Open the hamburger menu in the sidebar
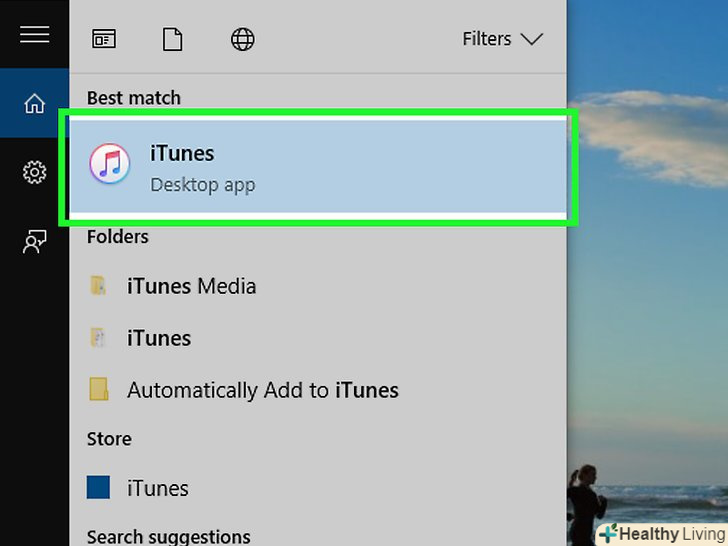728x546 pixels. pyautogui.click(x=34, y=34)
